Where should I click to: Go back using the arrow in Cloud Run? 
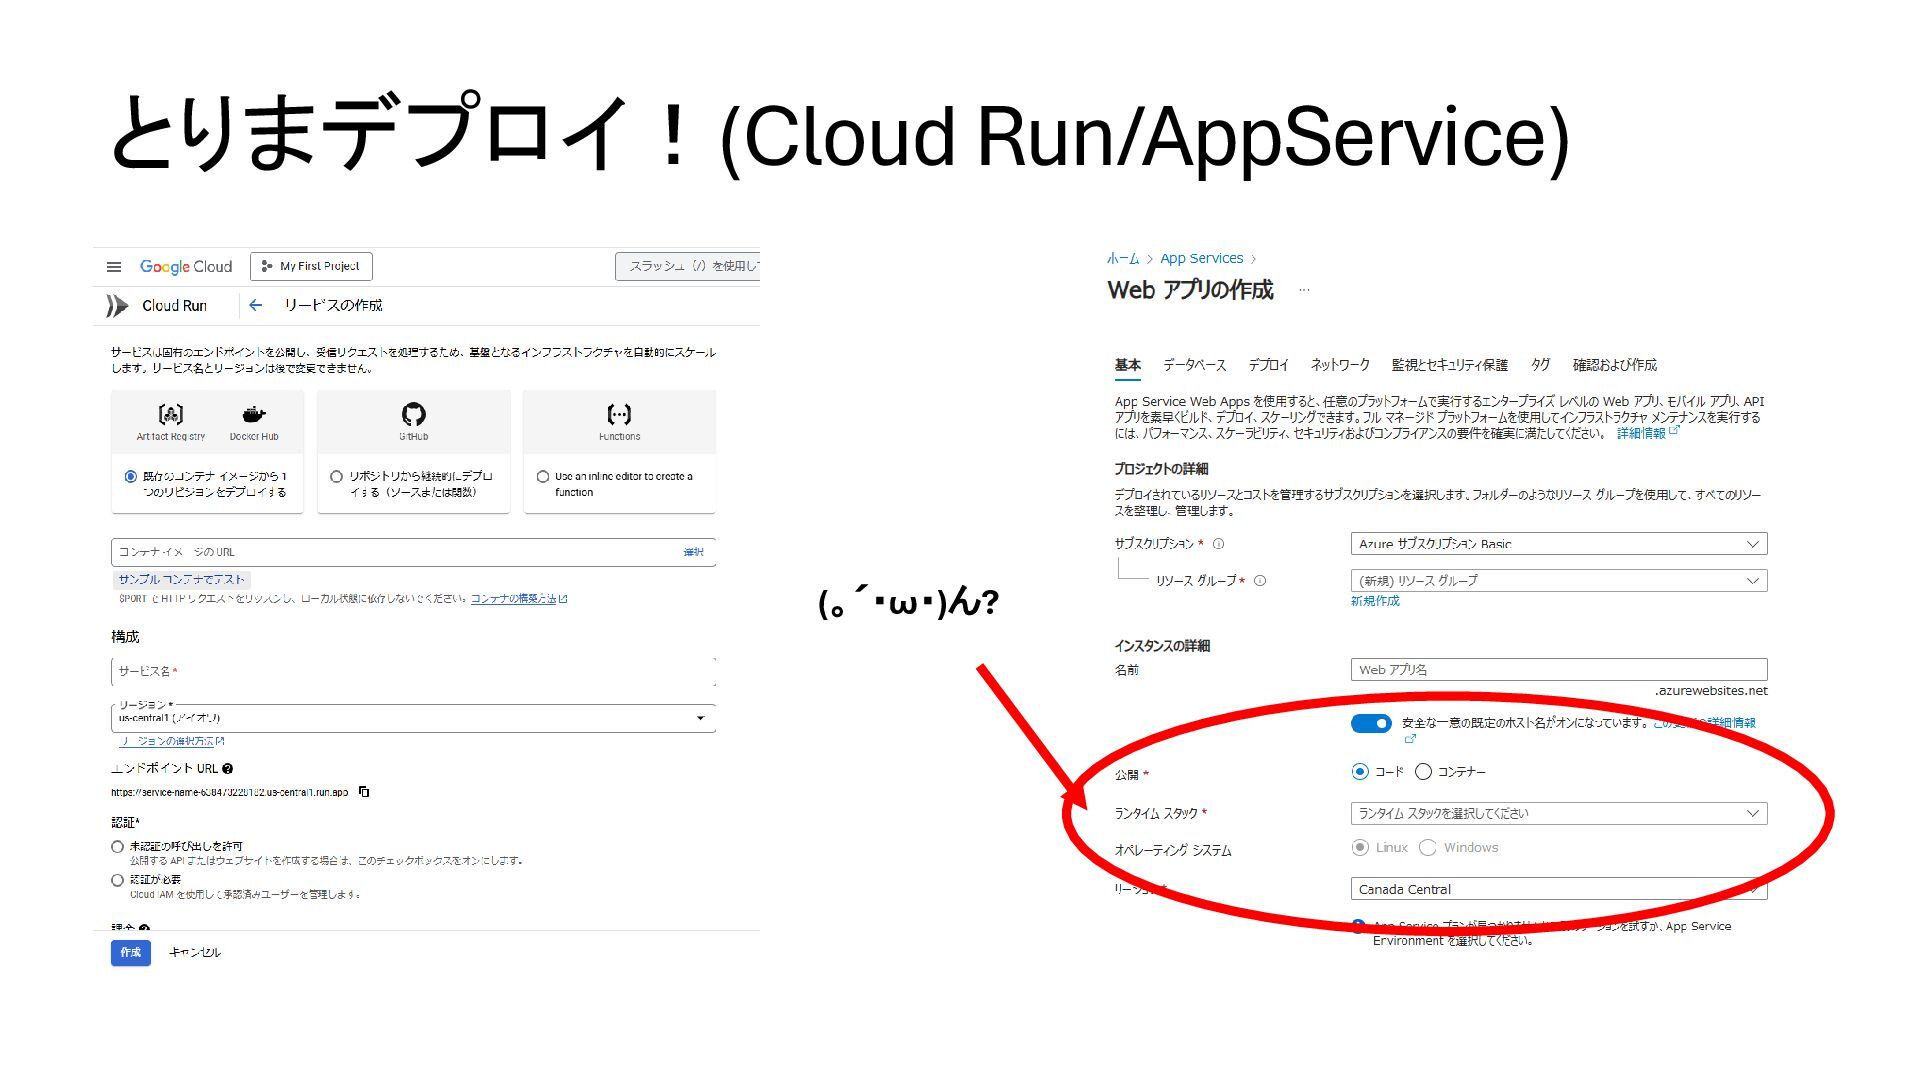[256, 305]
